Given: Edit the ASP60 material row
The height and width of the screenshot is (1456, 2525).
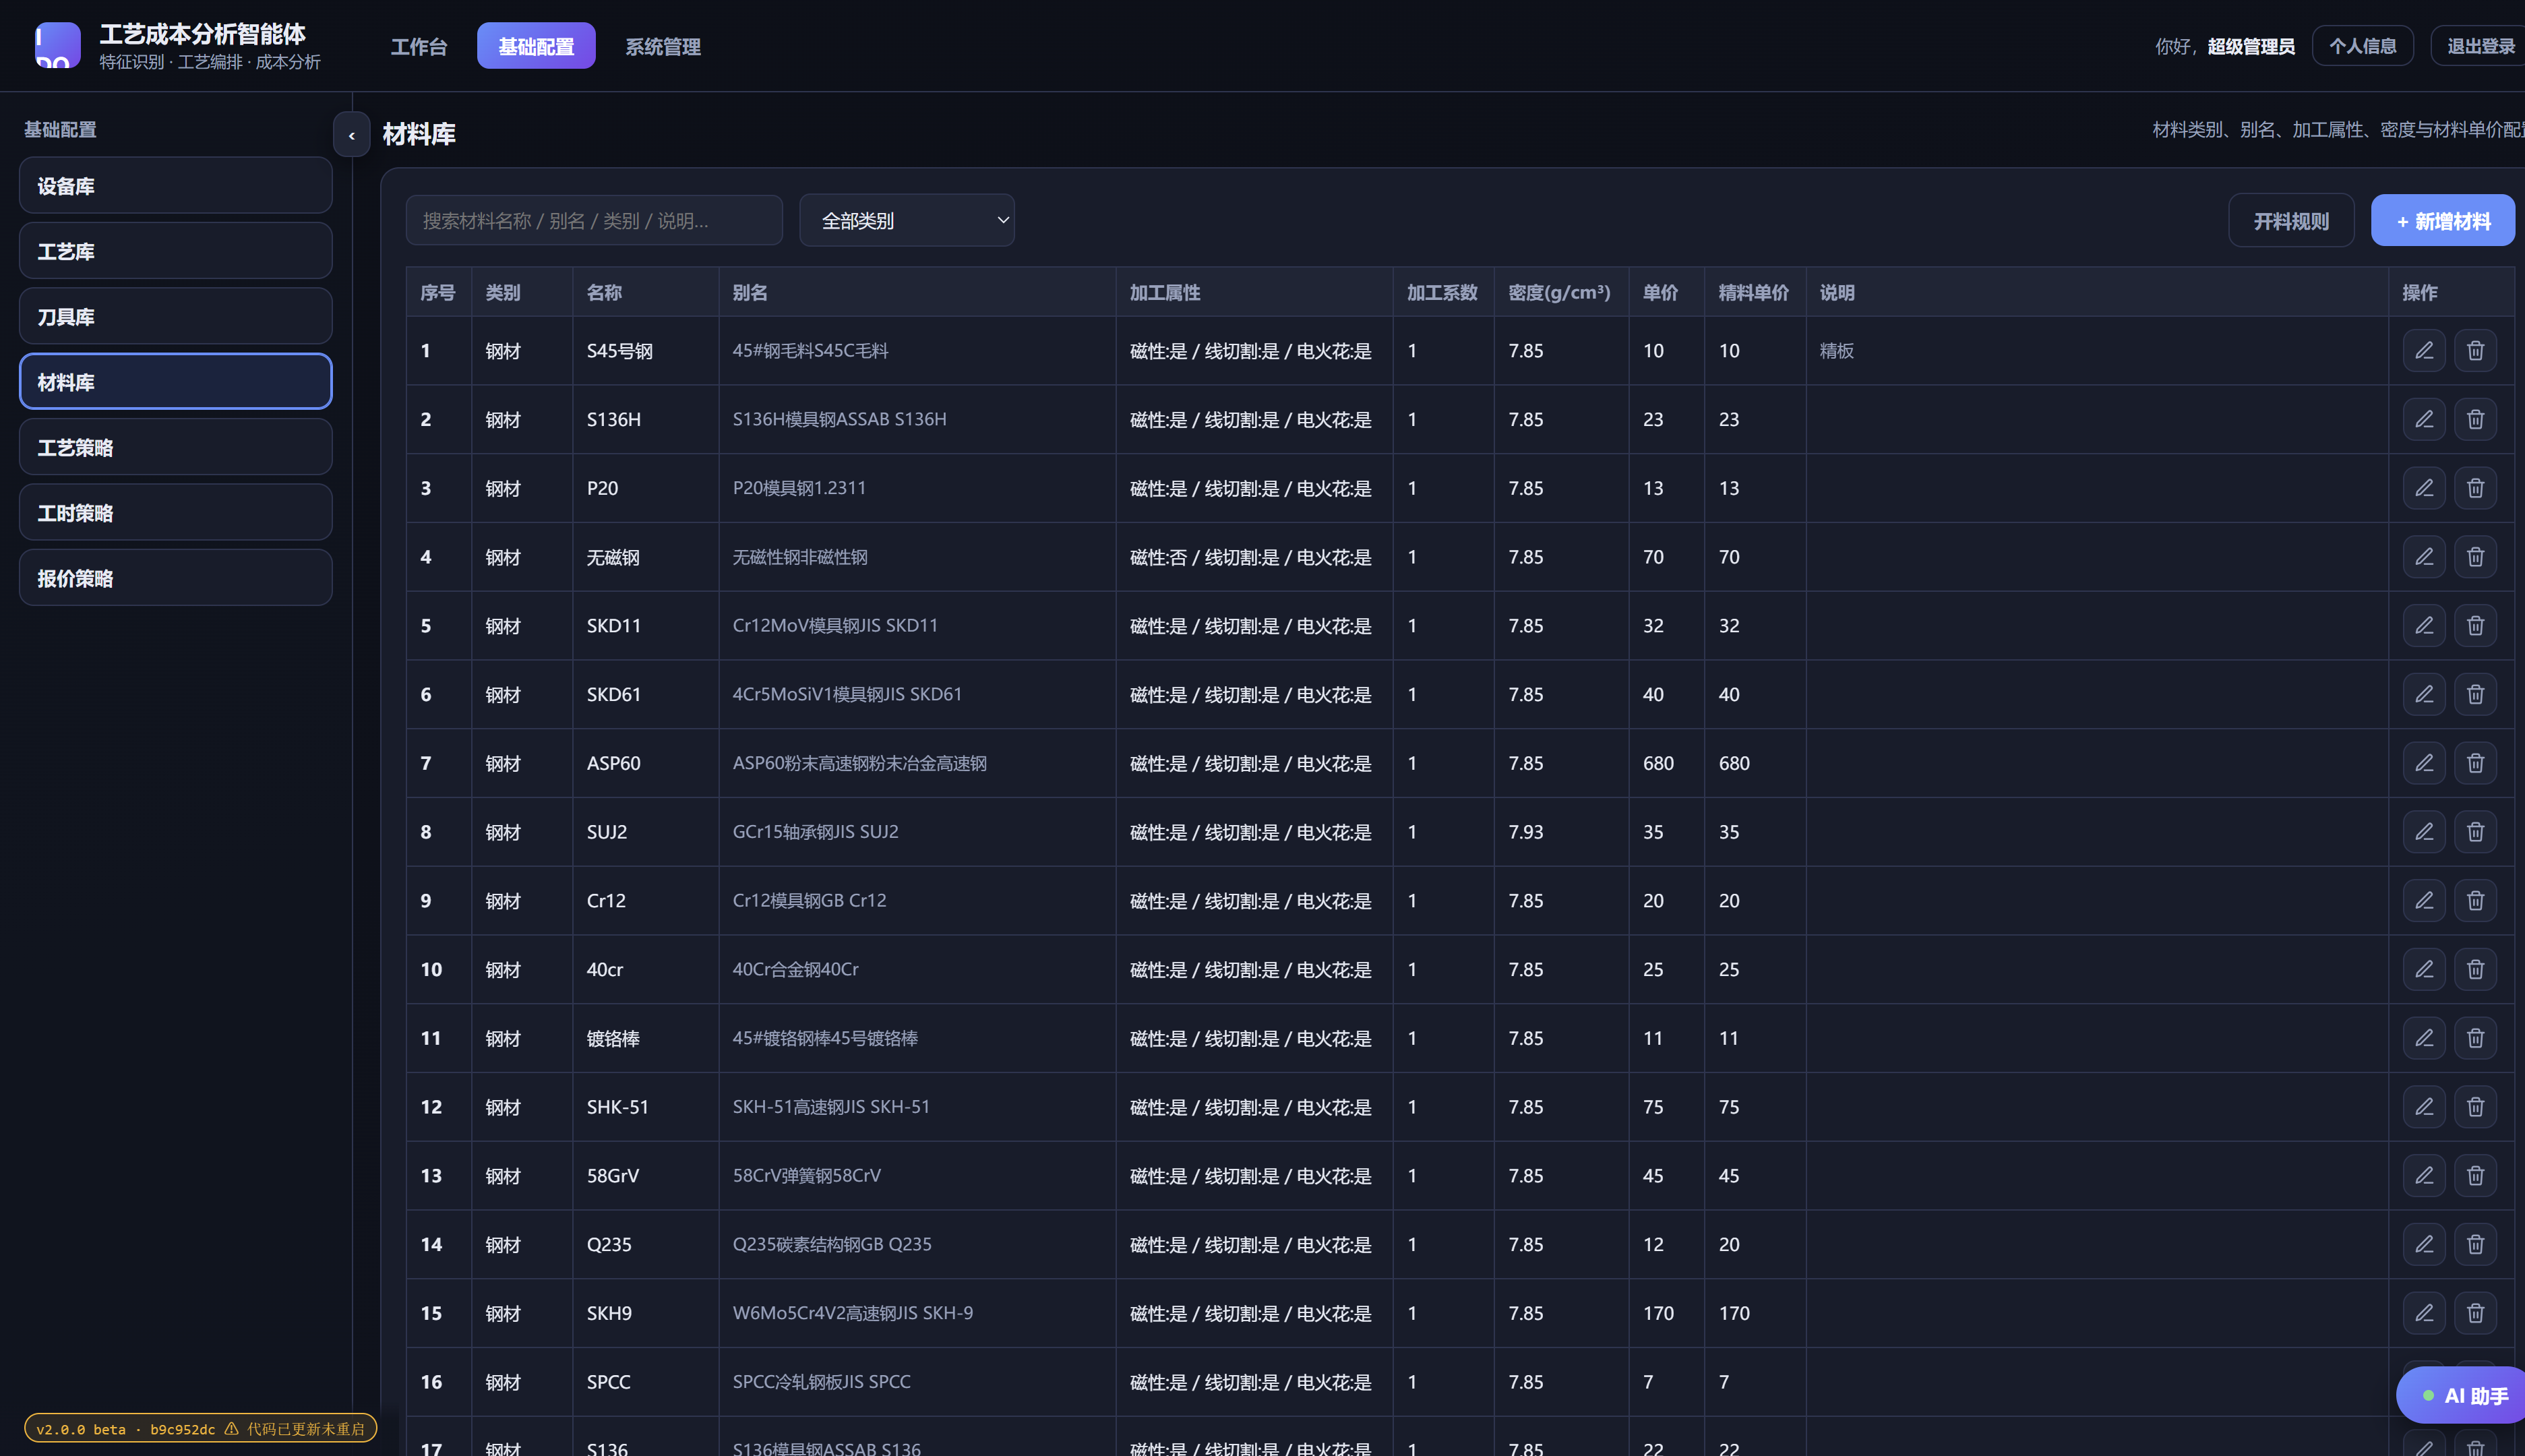Looking at the screenshot, I should (x=2424, y=763).
